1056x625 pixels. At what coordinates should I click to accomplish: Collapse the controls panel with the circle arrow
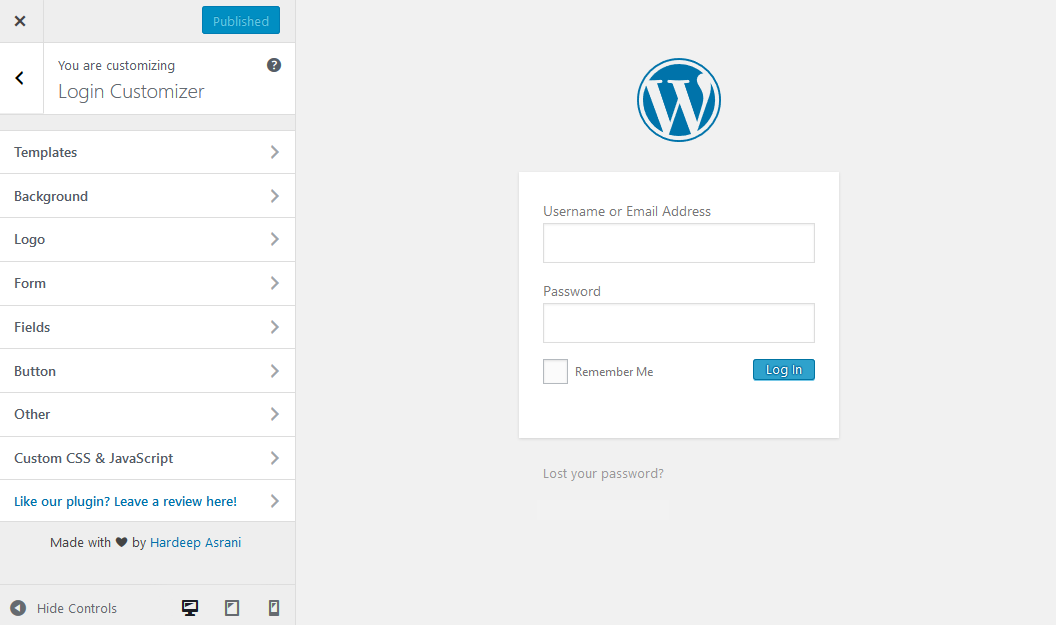click(16, 607)
